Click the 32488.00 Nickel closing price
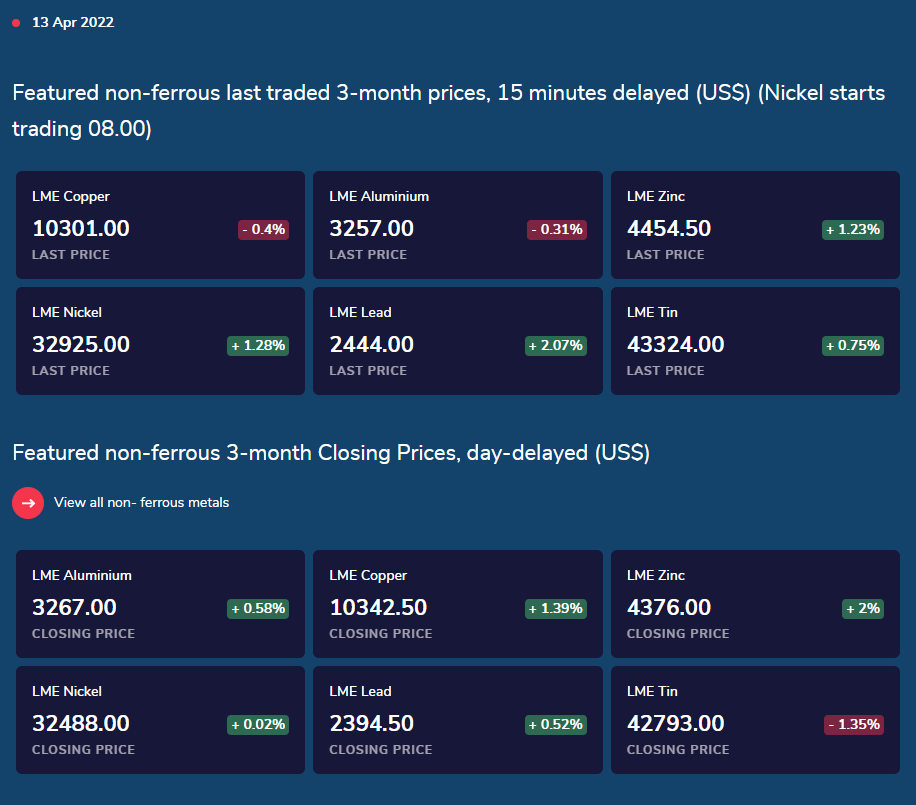916x805 pixels. point(81,724)
